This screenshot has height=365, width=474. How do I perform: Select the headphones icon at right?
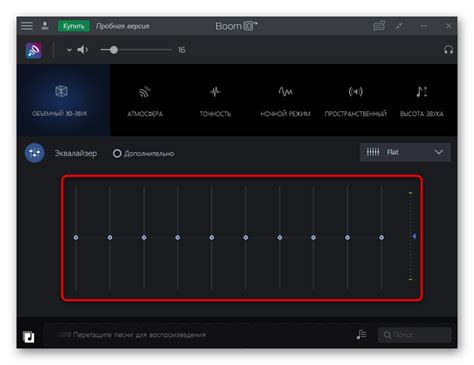pos(448,50)
